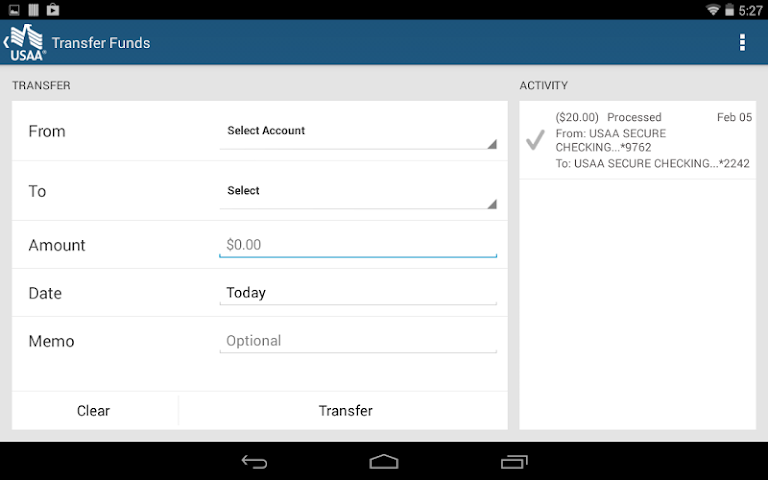Open the recent apps navigation icon
This screenshot has width=768, height=480.
(514, 461)
